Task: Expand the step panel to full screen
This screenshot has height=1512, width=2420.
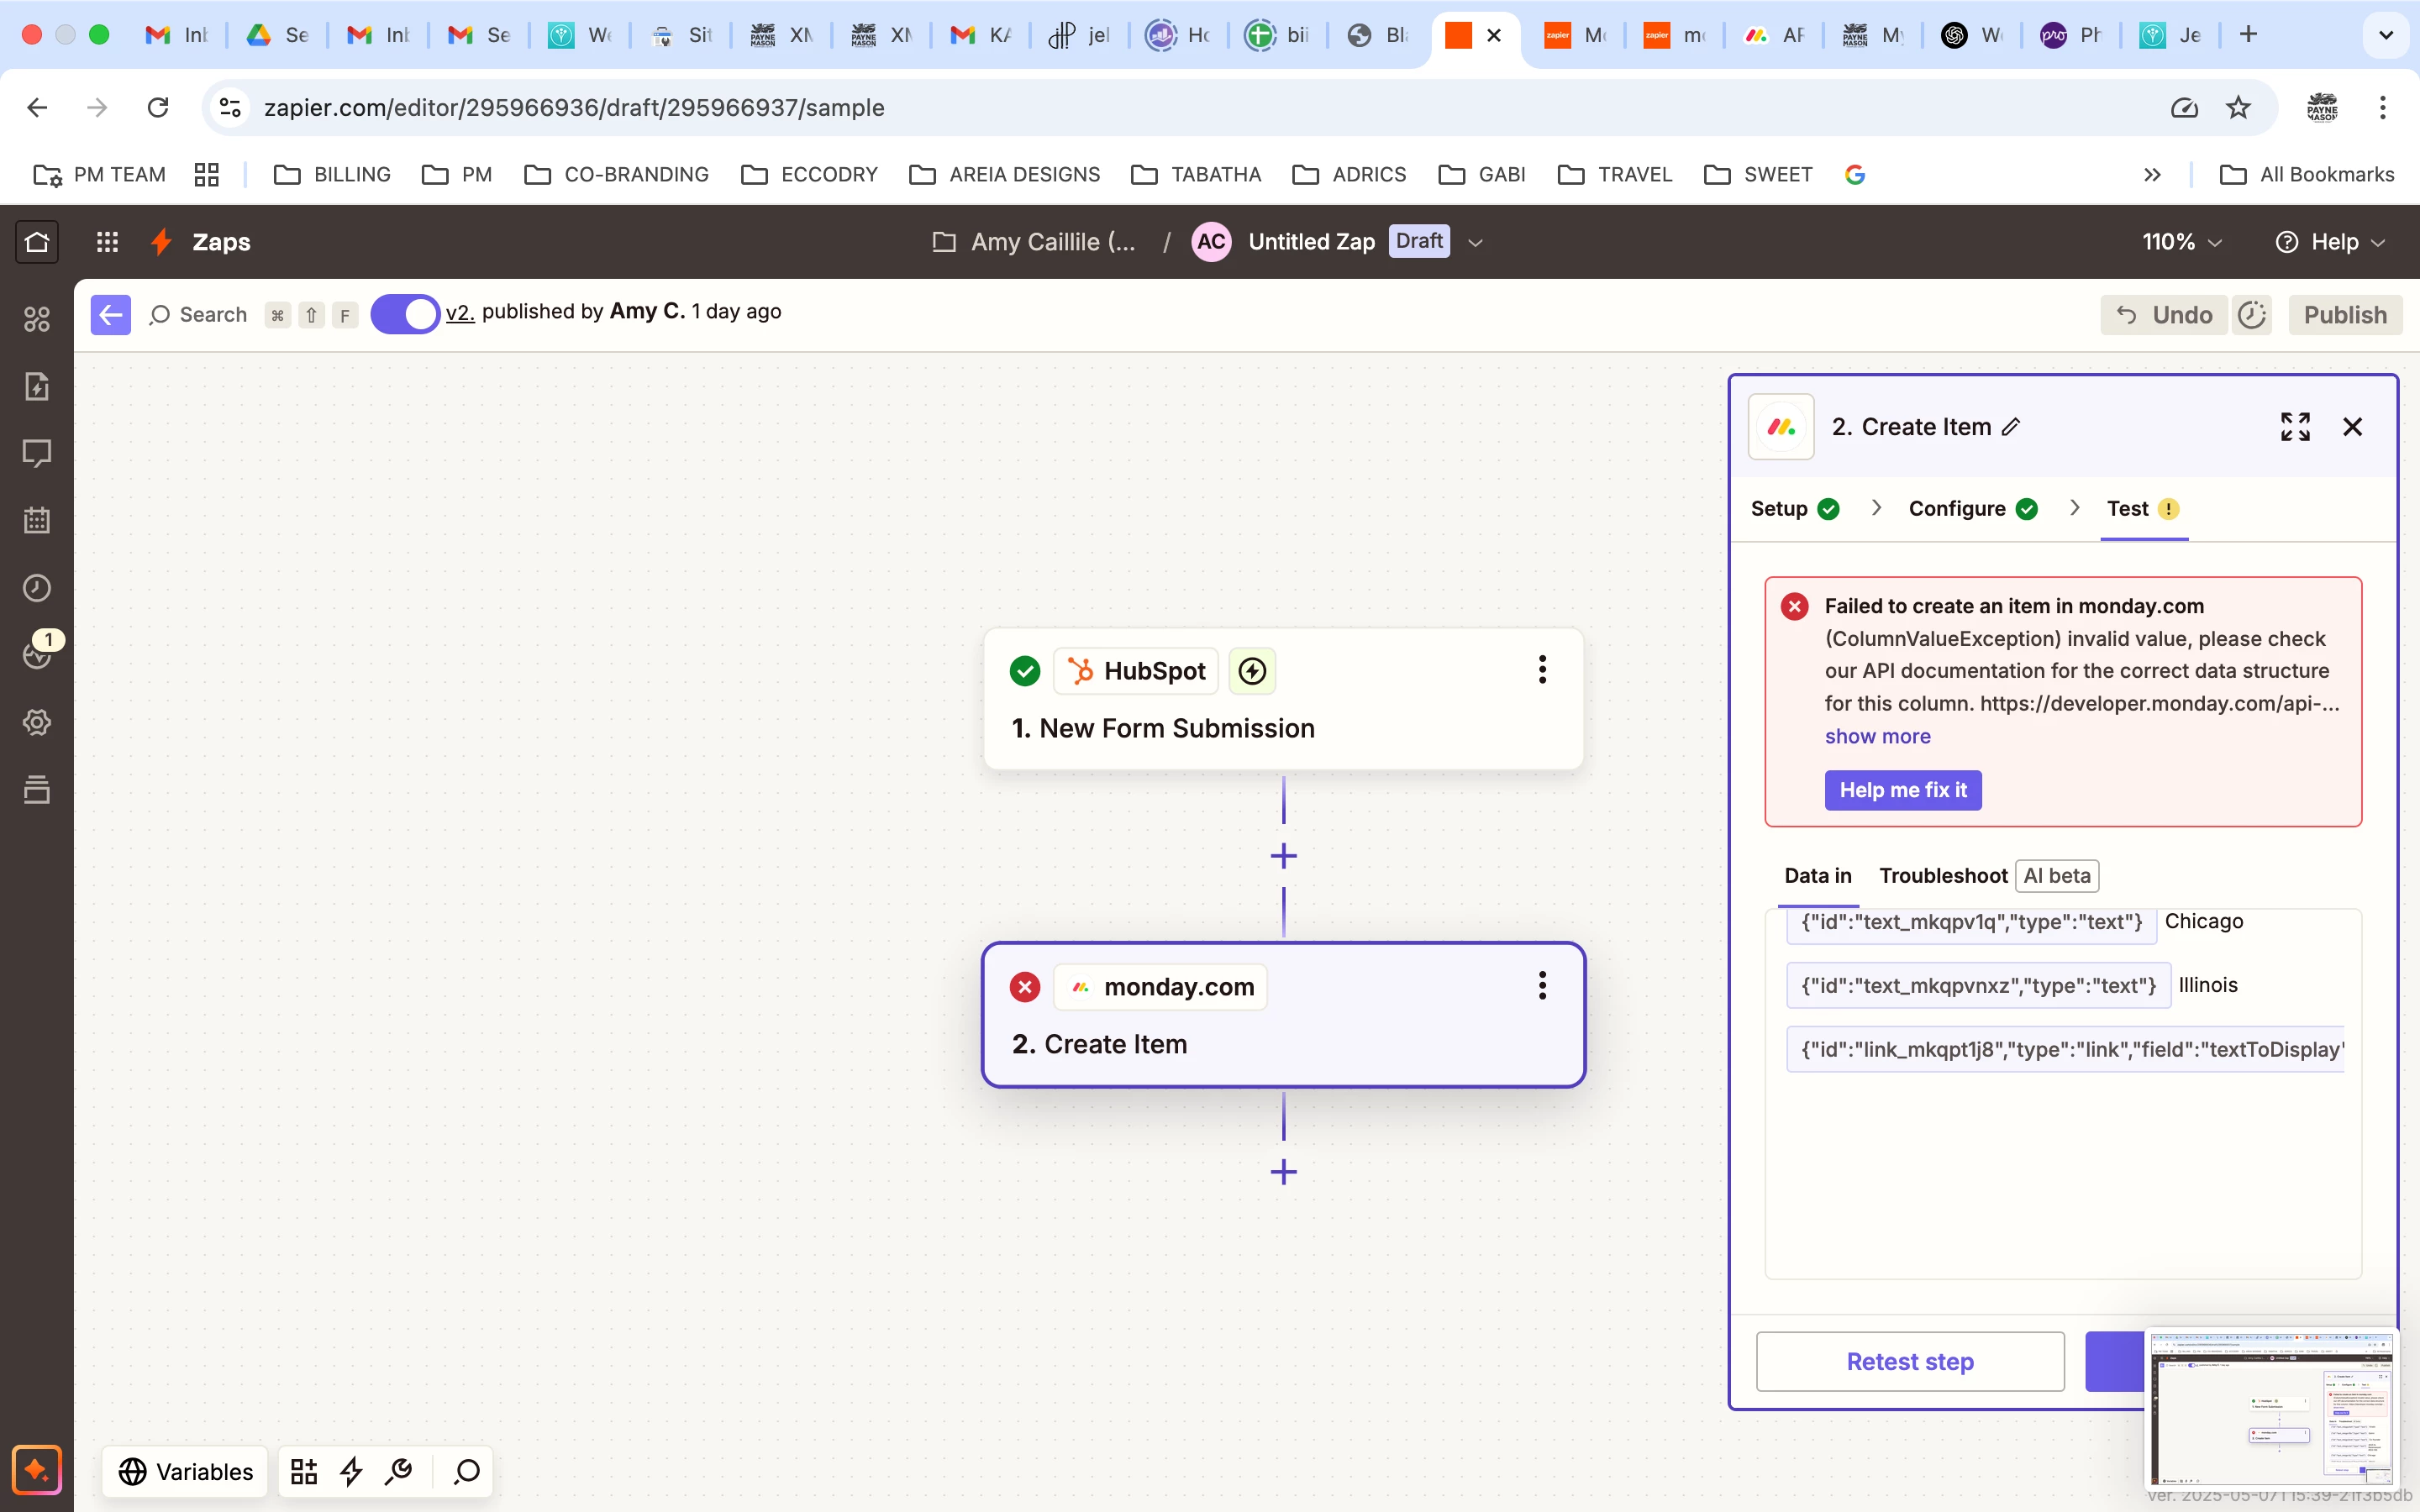Action: (x=2295, y=427)
